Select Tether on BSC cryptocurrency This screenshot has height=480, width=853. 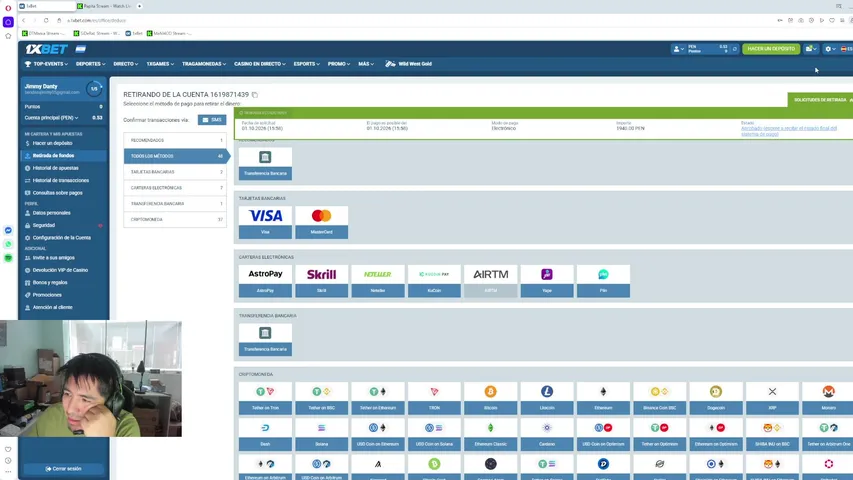coord(322,398)
